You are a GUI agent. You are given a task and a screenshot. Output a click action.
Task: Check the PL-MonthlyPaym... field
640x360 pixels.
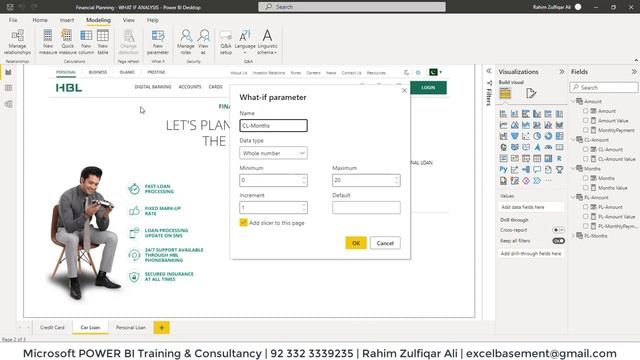[x=586, y=226]
